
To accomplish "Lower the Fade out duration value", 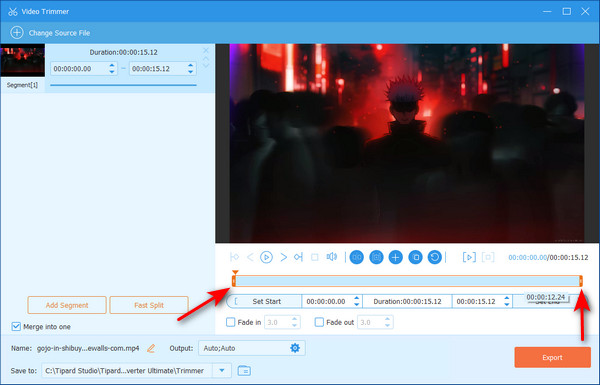I will (387, 325).
